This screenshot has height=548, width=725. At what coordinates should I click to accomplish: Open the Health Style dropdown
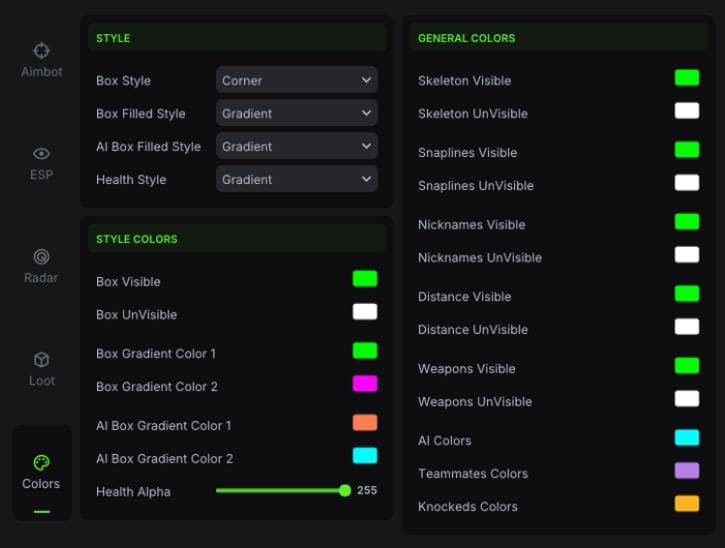(296, 179)
